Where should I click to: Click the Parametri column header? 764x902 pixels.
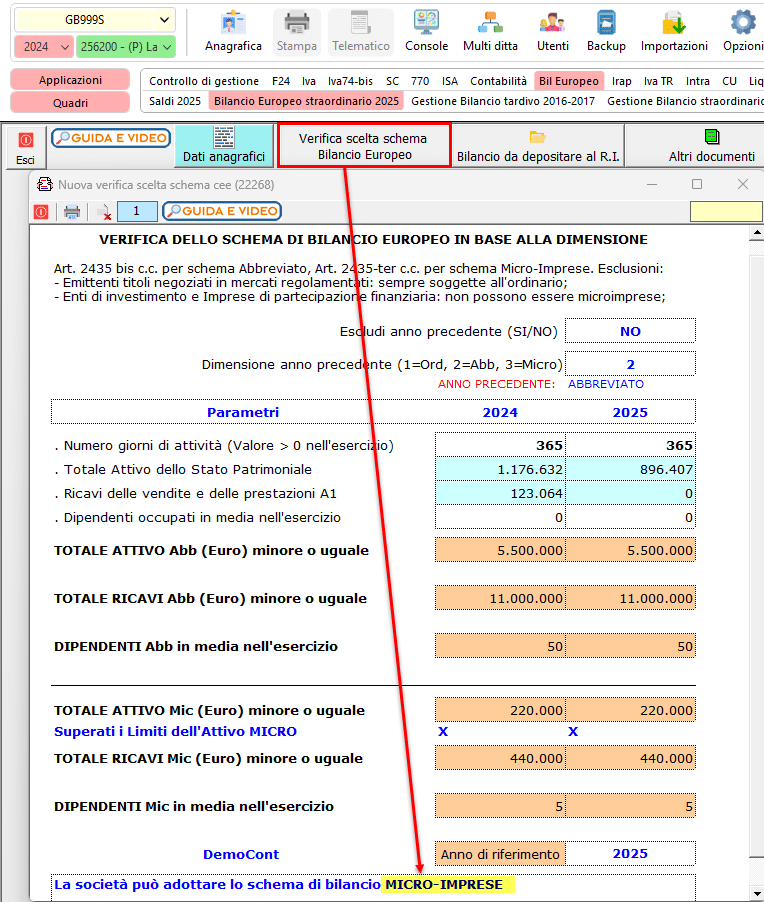pos(243,412)
